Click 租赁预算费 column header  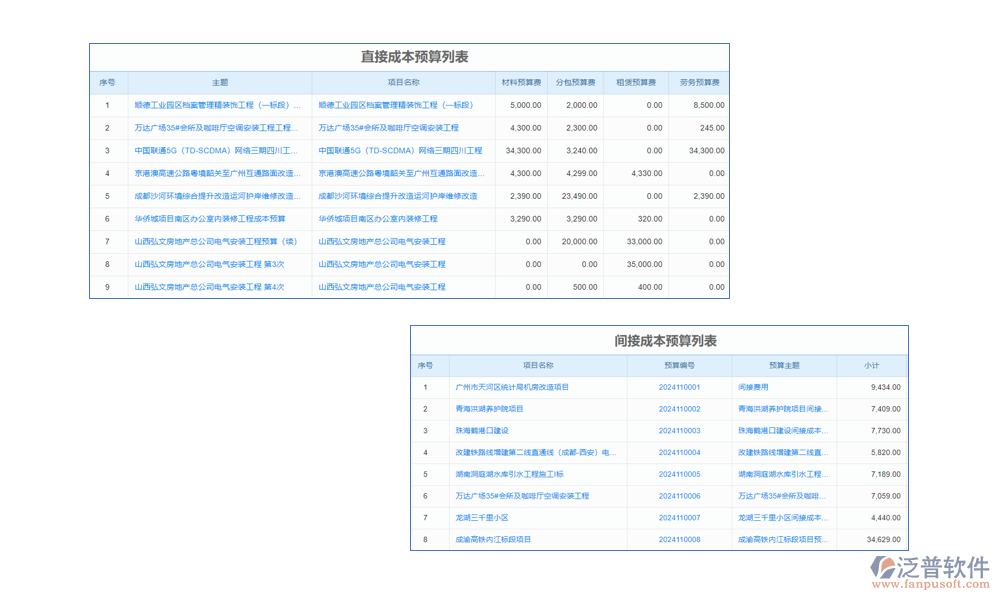[636, 83]
